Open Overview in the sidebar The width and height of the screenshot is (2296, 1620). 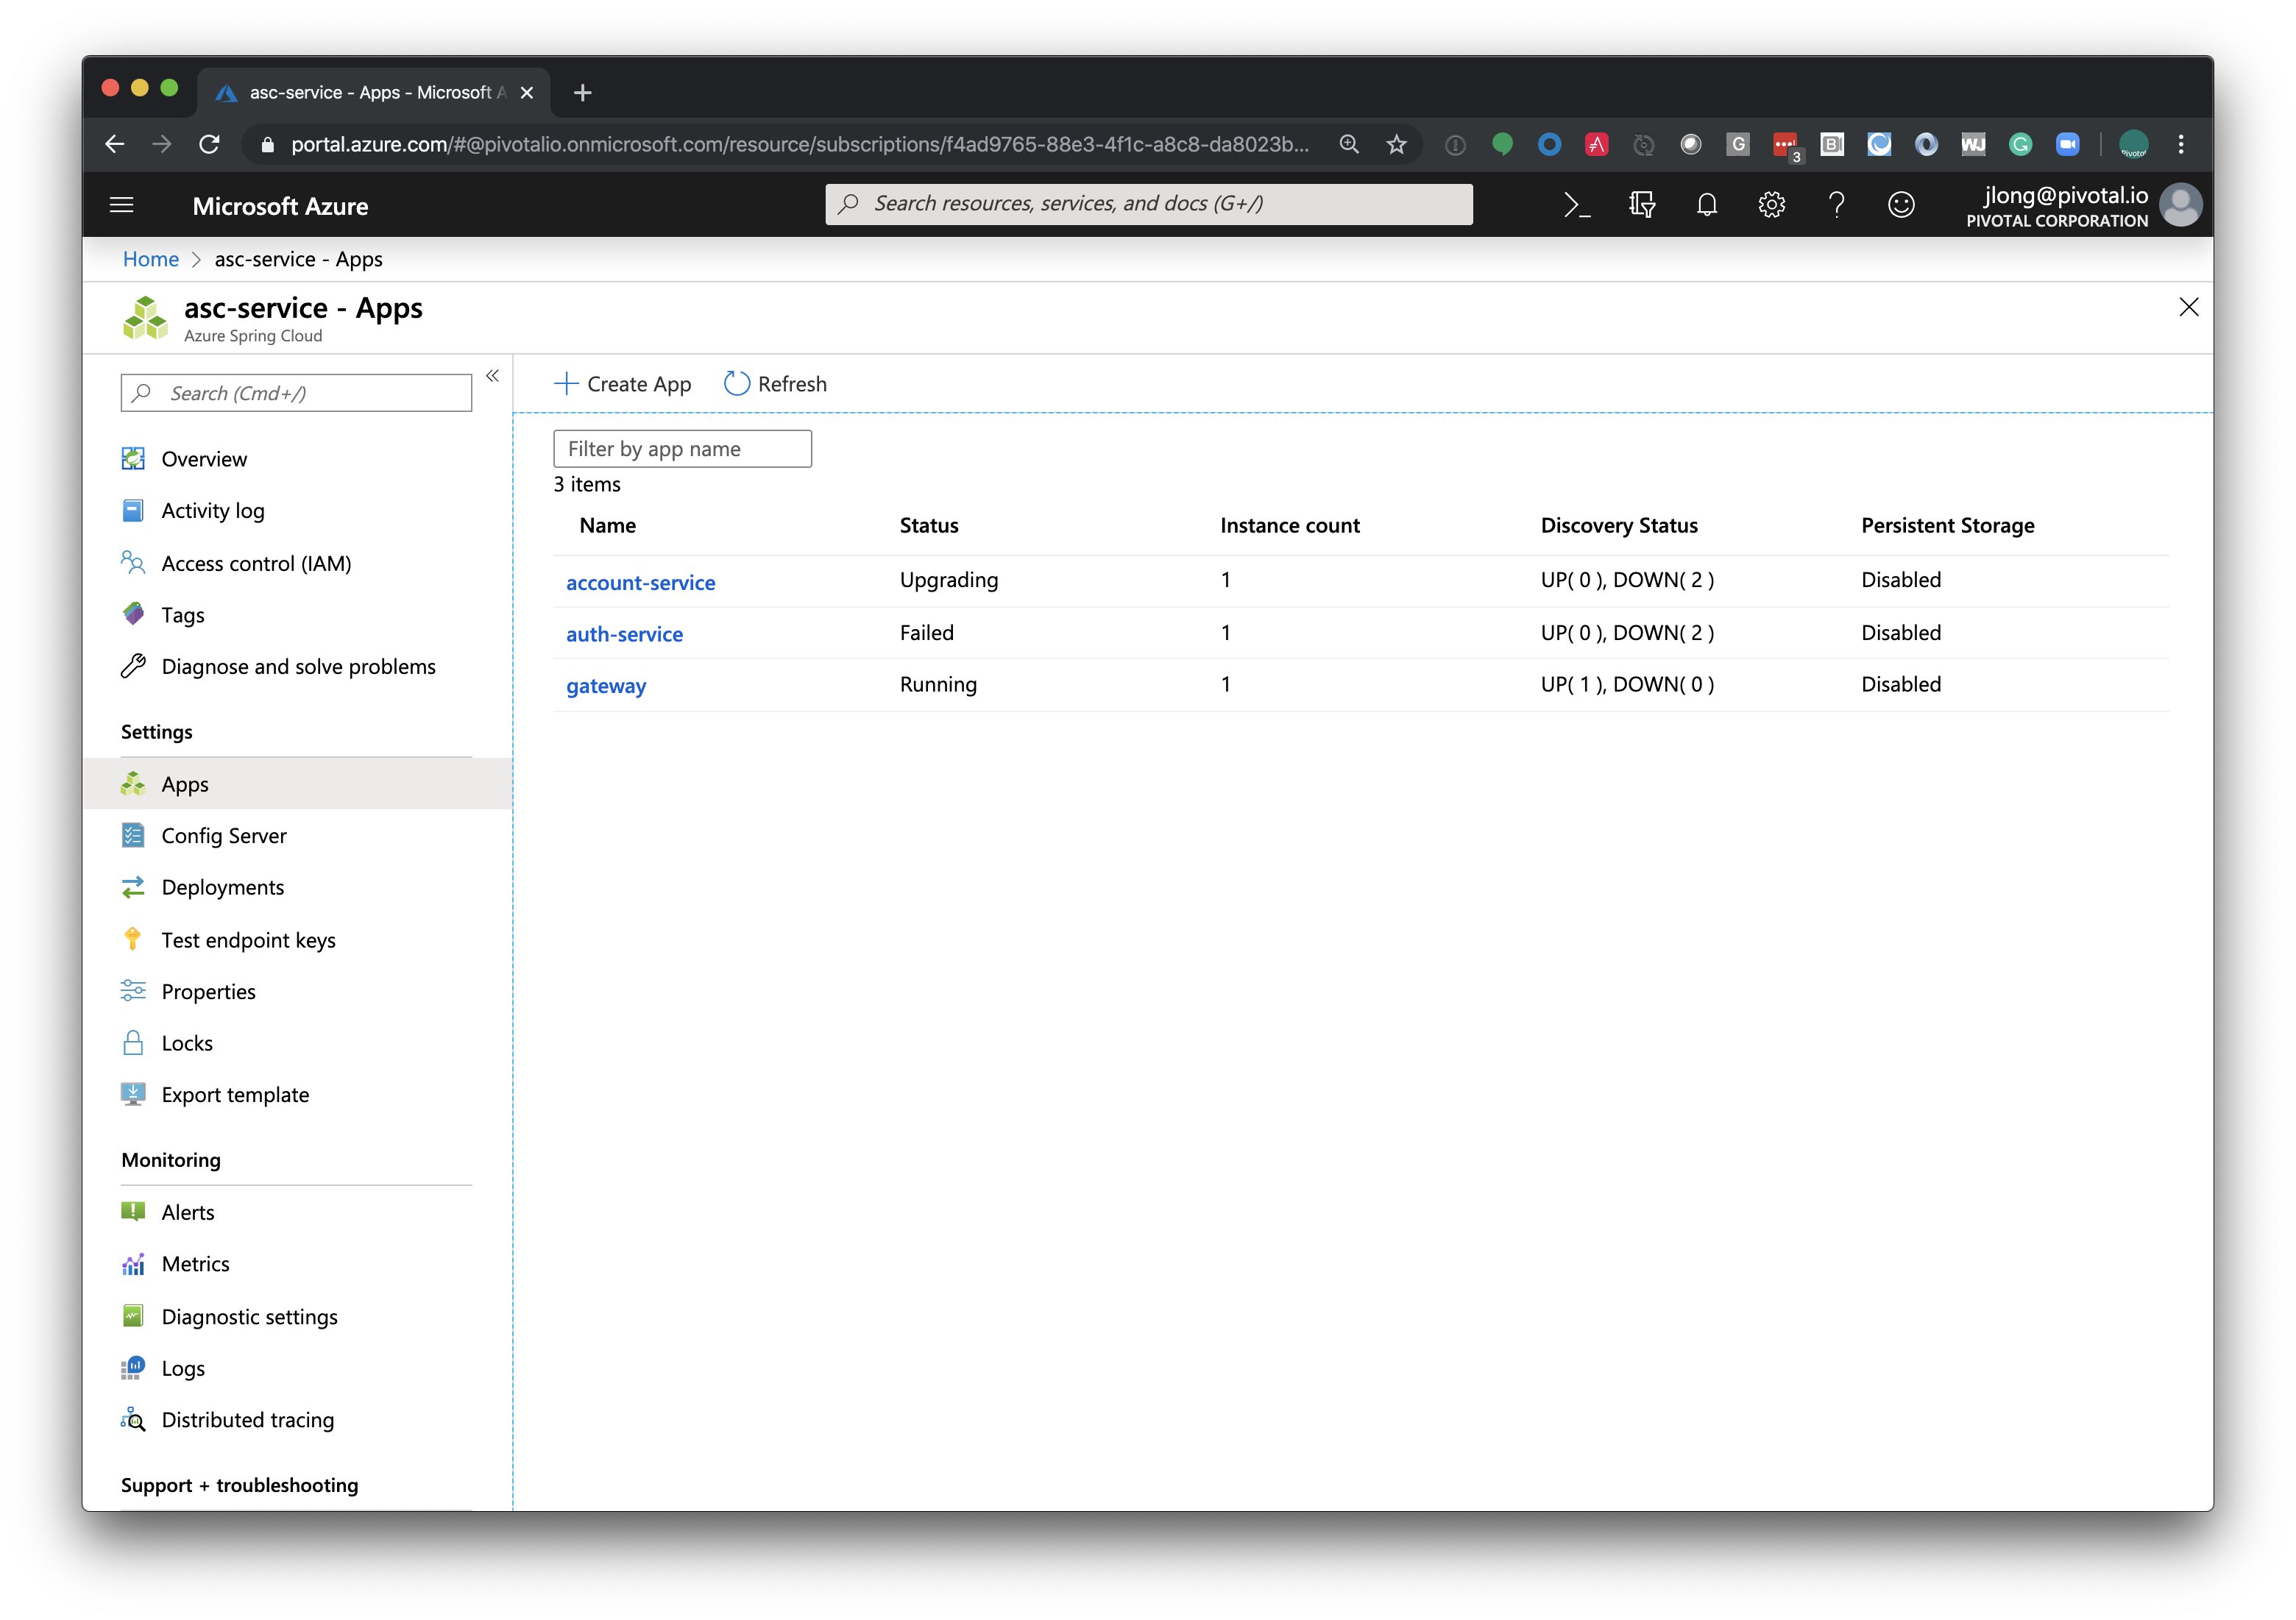click(204, 459)
